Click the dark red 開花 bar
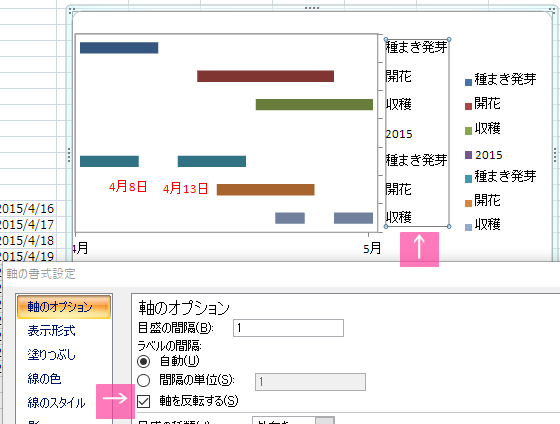The height and width of the screenshot is (424, 560). [265, 76]
